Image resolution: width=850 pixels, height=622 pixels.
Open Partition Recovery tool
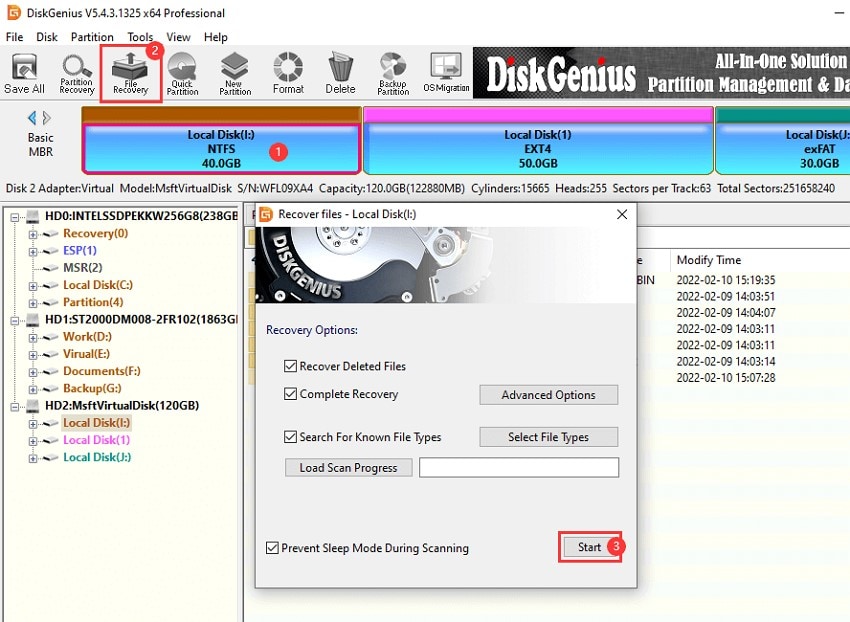(x=76, y=74)
